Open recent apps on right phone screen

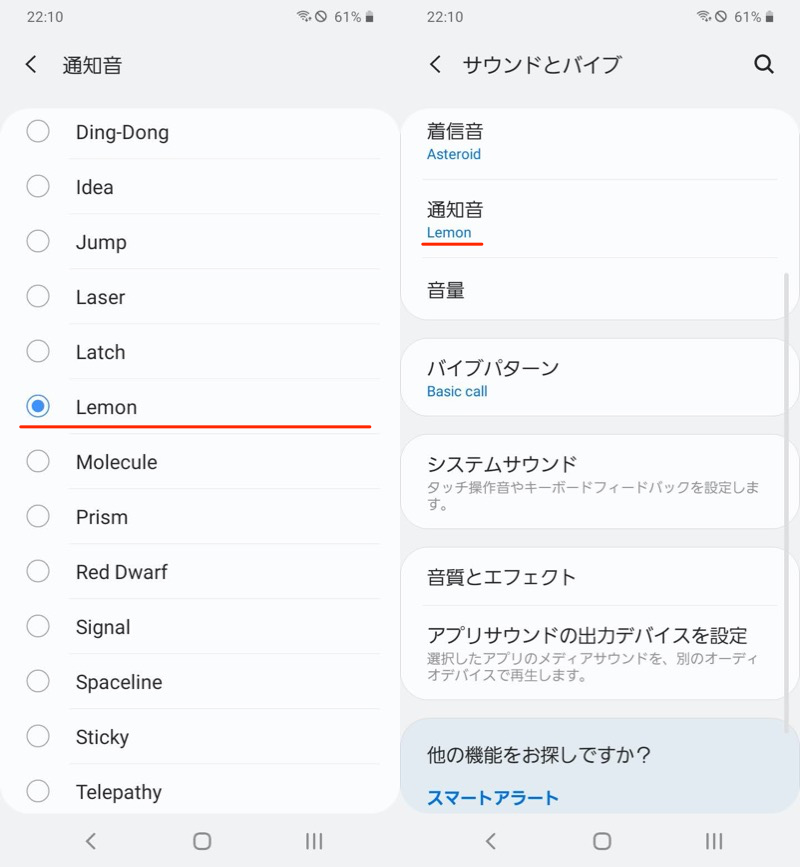tap(713, 841)
